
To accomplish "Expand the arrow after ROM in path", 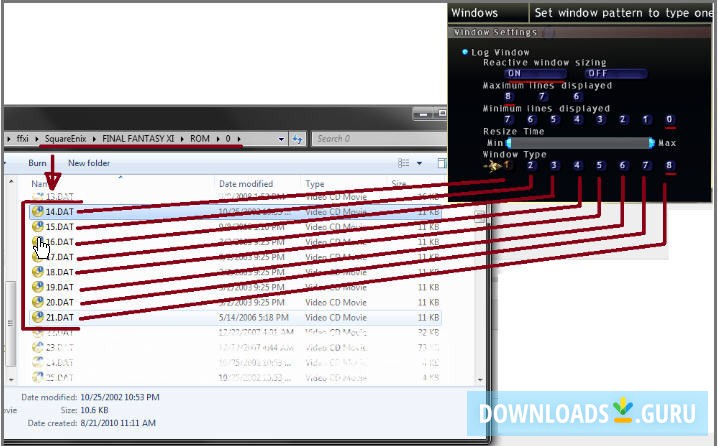I will (218, 139).
